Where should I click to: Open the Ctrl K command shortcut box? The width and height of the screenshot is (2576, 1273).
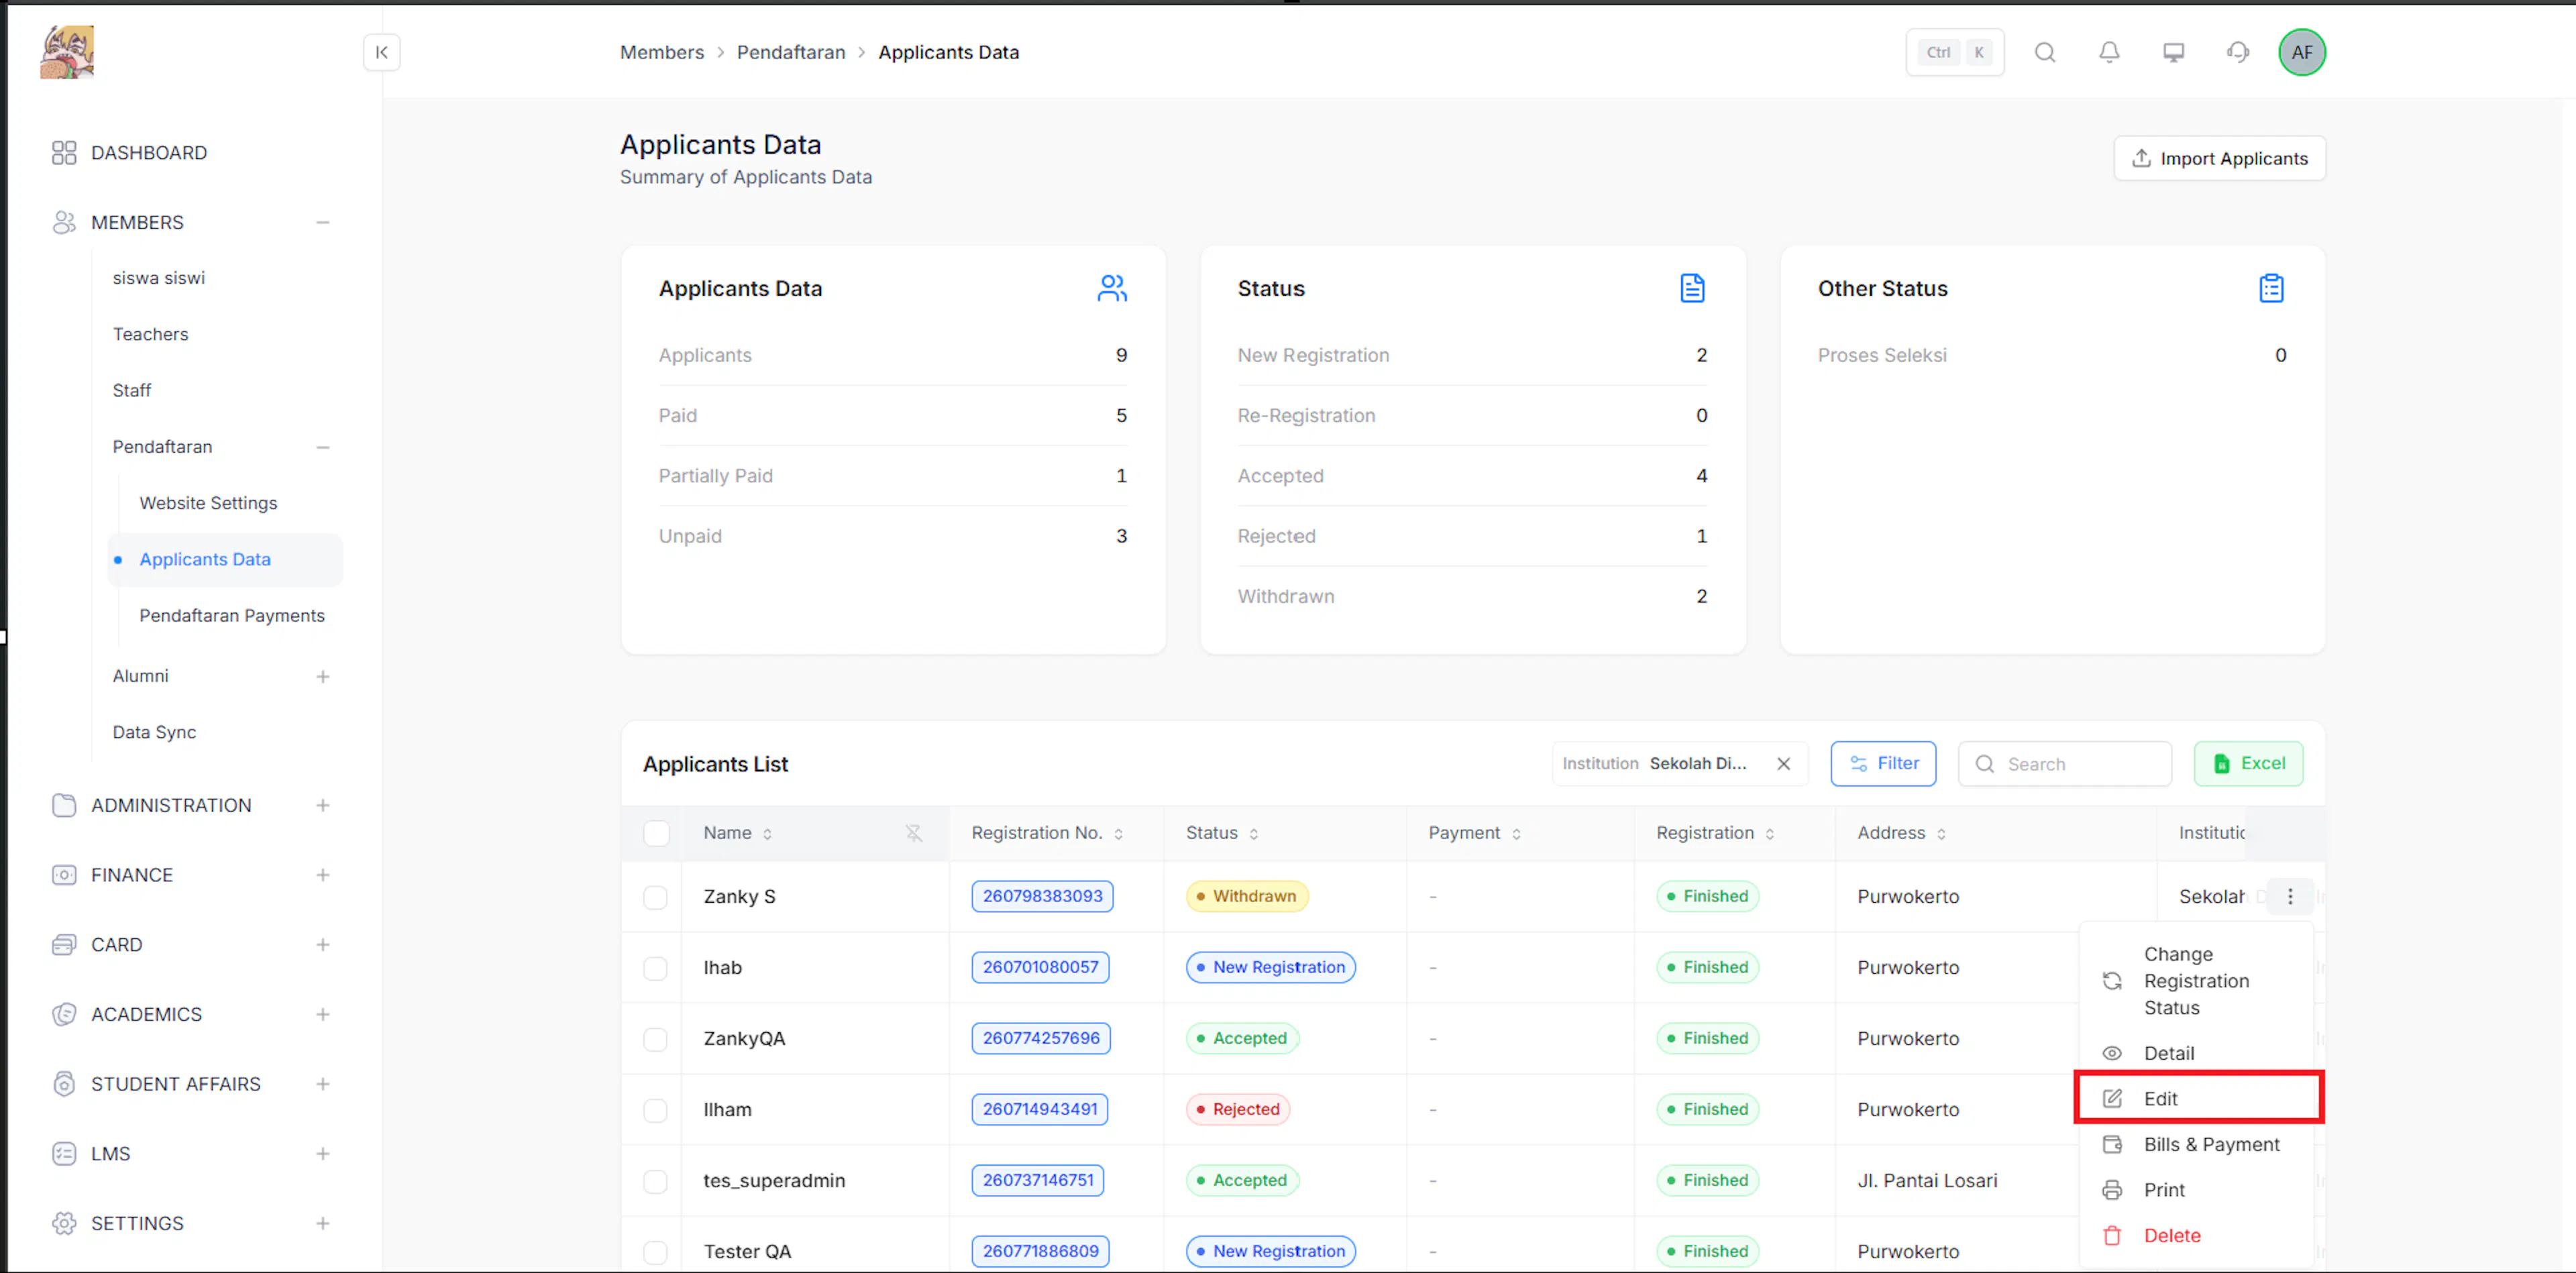pyautogui.click(x=1955, y=52)
